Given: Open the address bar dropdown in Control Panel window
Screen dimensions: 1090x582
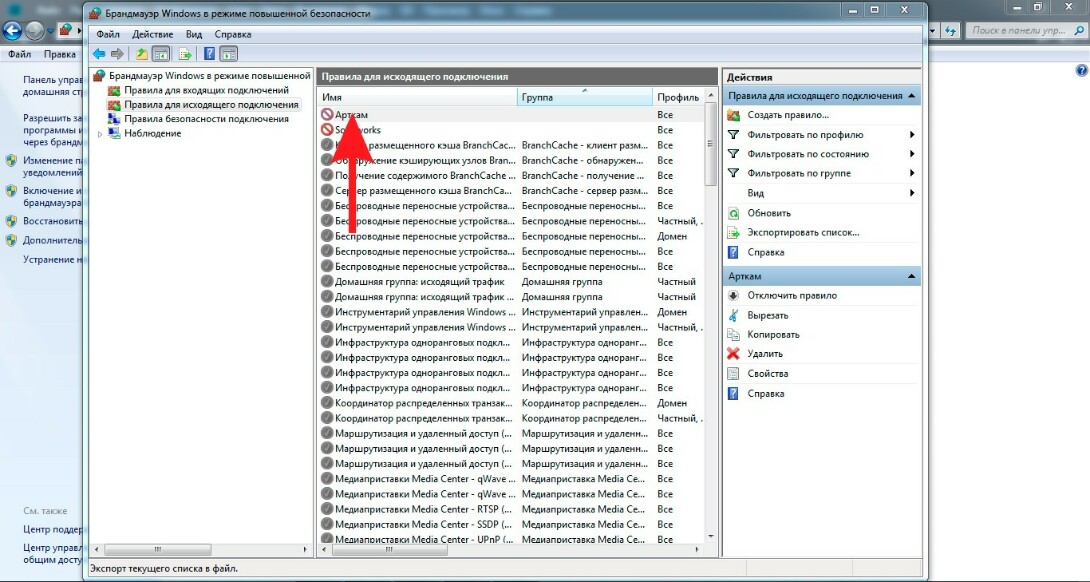Looking at the screenshot, I should coord(934,31).
